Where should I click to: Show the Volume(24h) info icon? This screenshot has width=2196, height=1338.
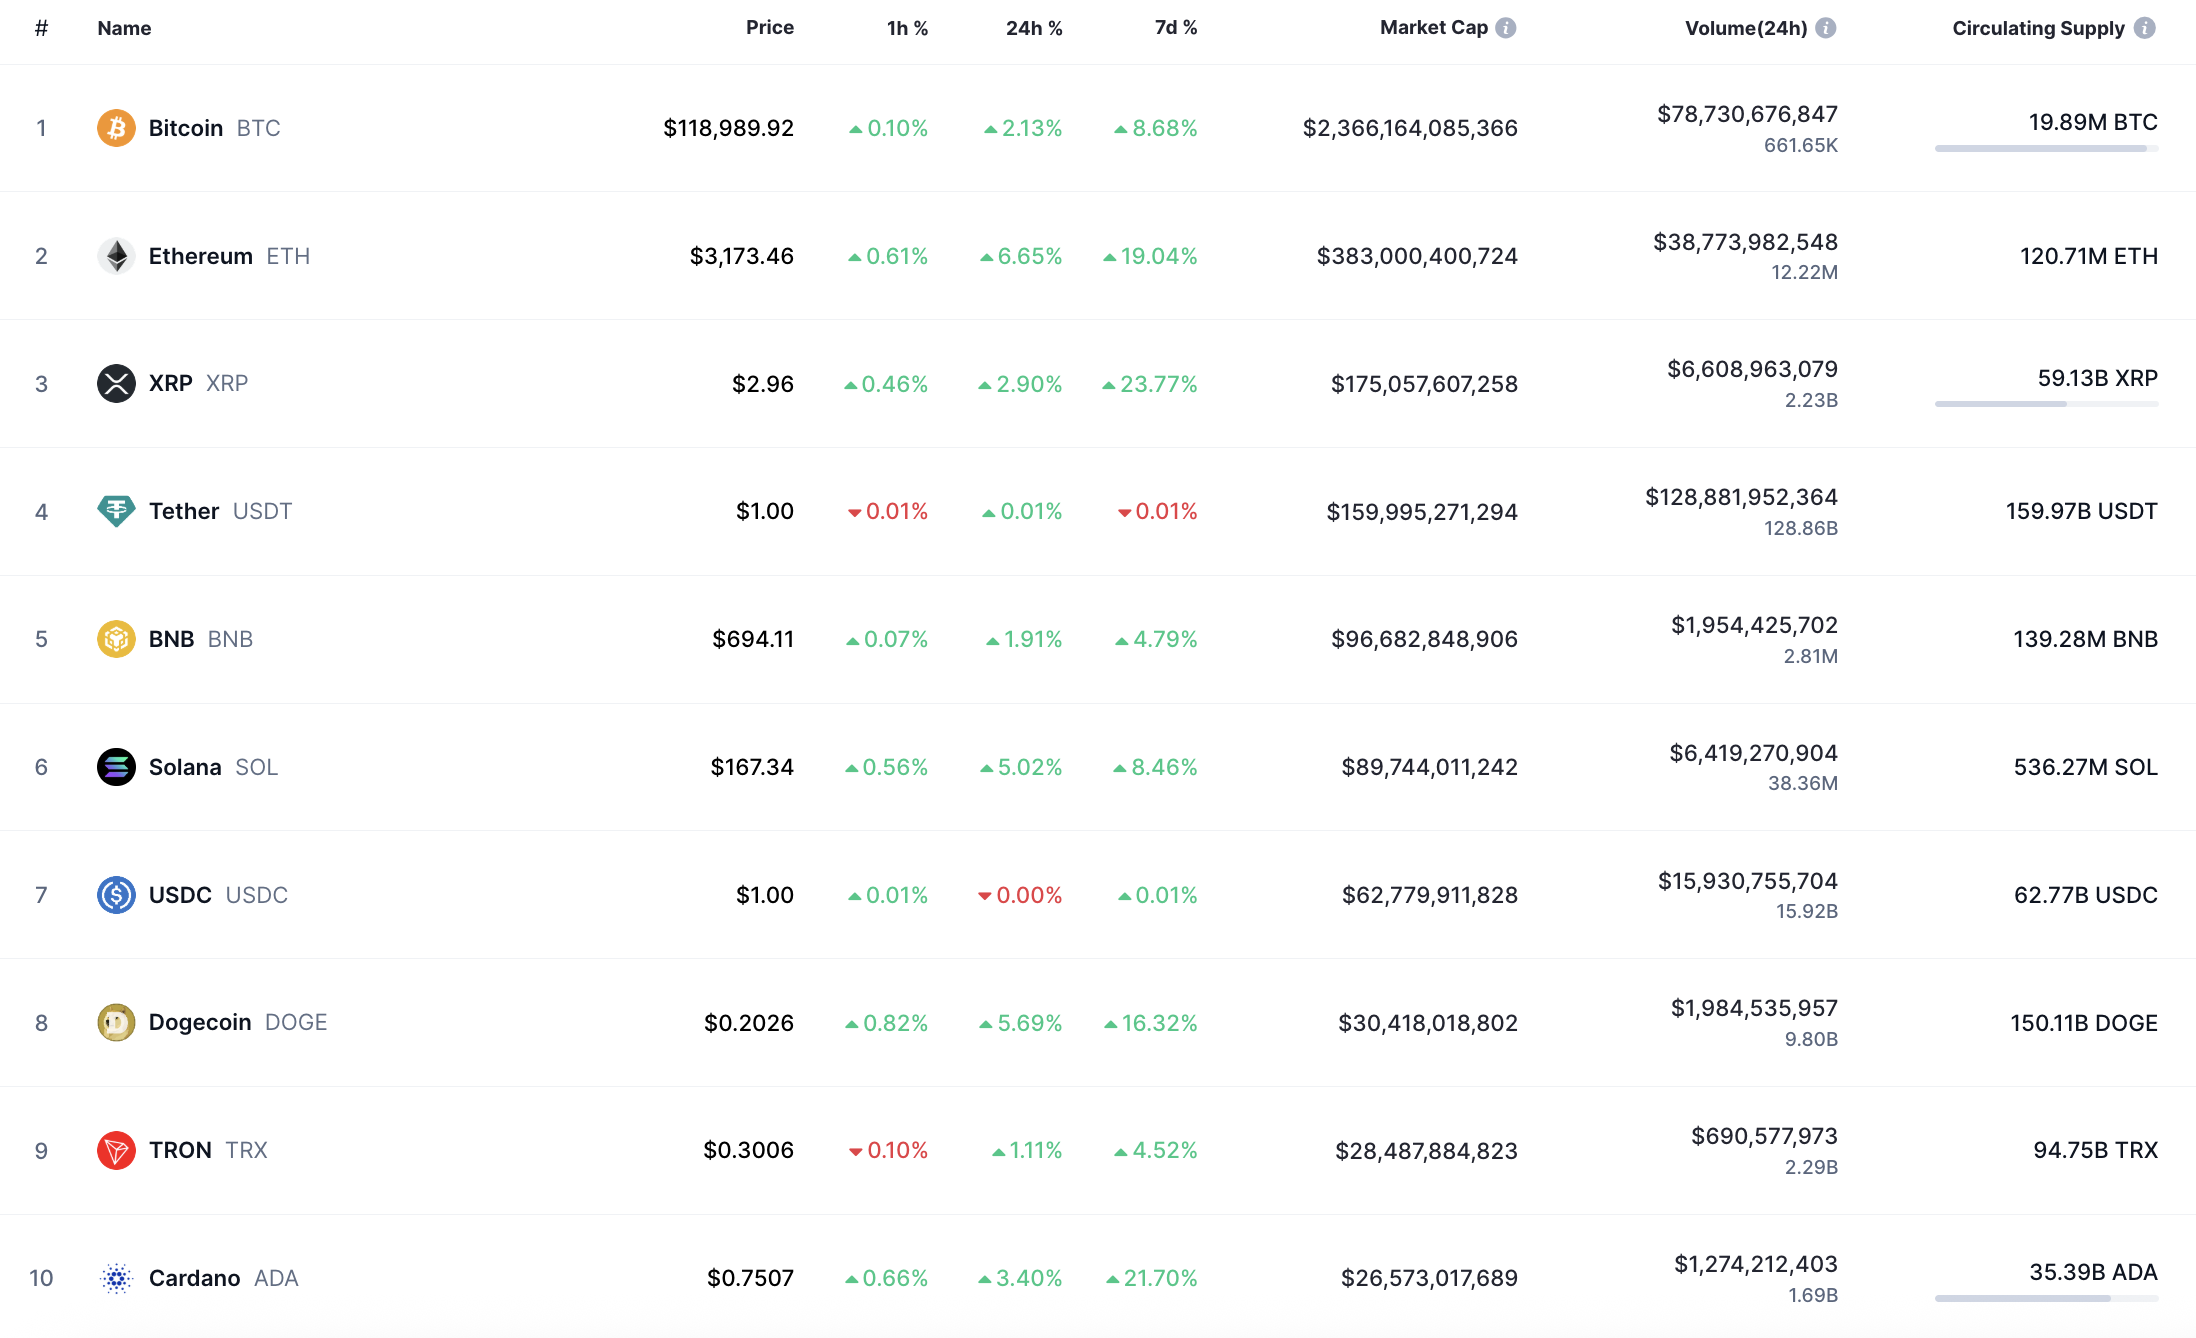[x=1826, y=28]
